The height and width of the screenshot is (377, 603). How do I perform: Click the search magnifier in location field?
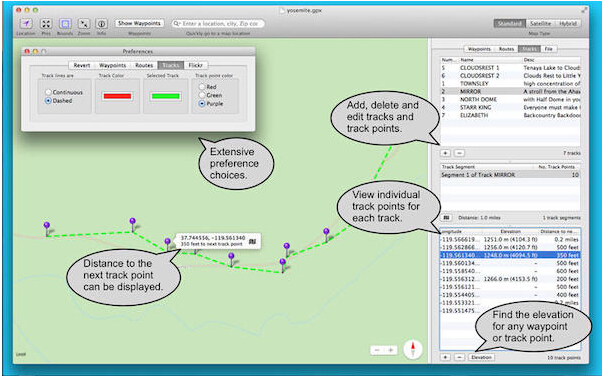(x=176, y=23)
